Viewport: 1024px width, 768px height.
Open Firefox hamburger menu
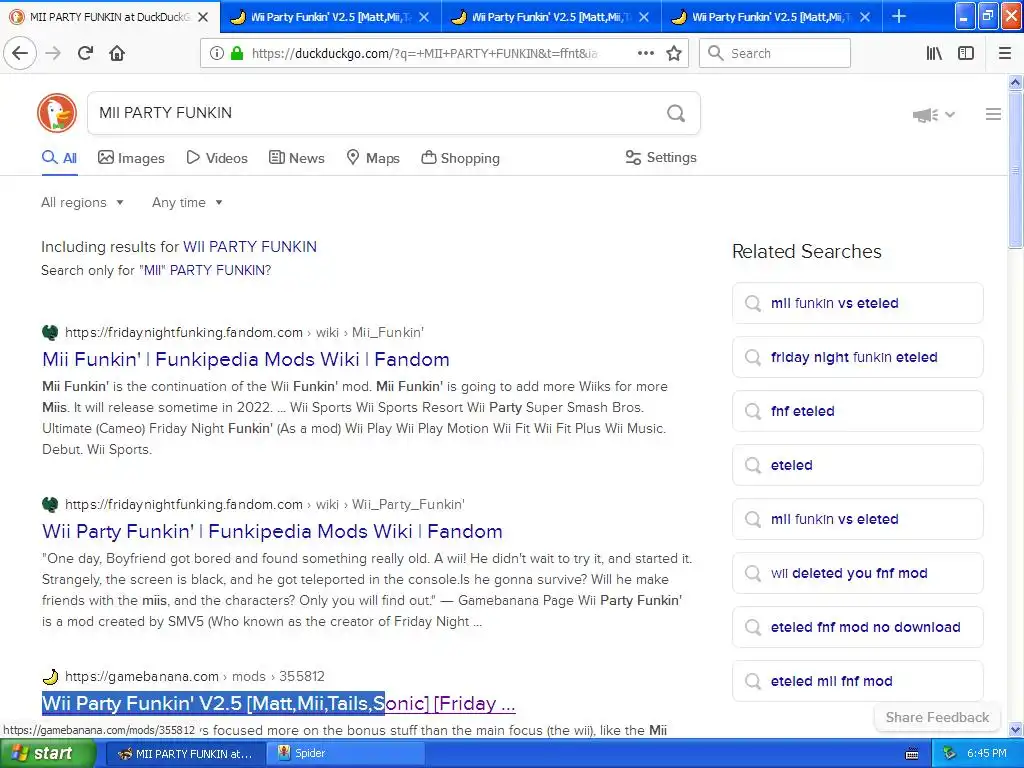[x=1005, y=53]
